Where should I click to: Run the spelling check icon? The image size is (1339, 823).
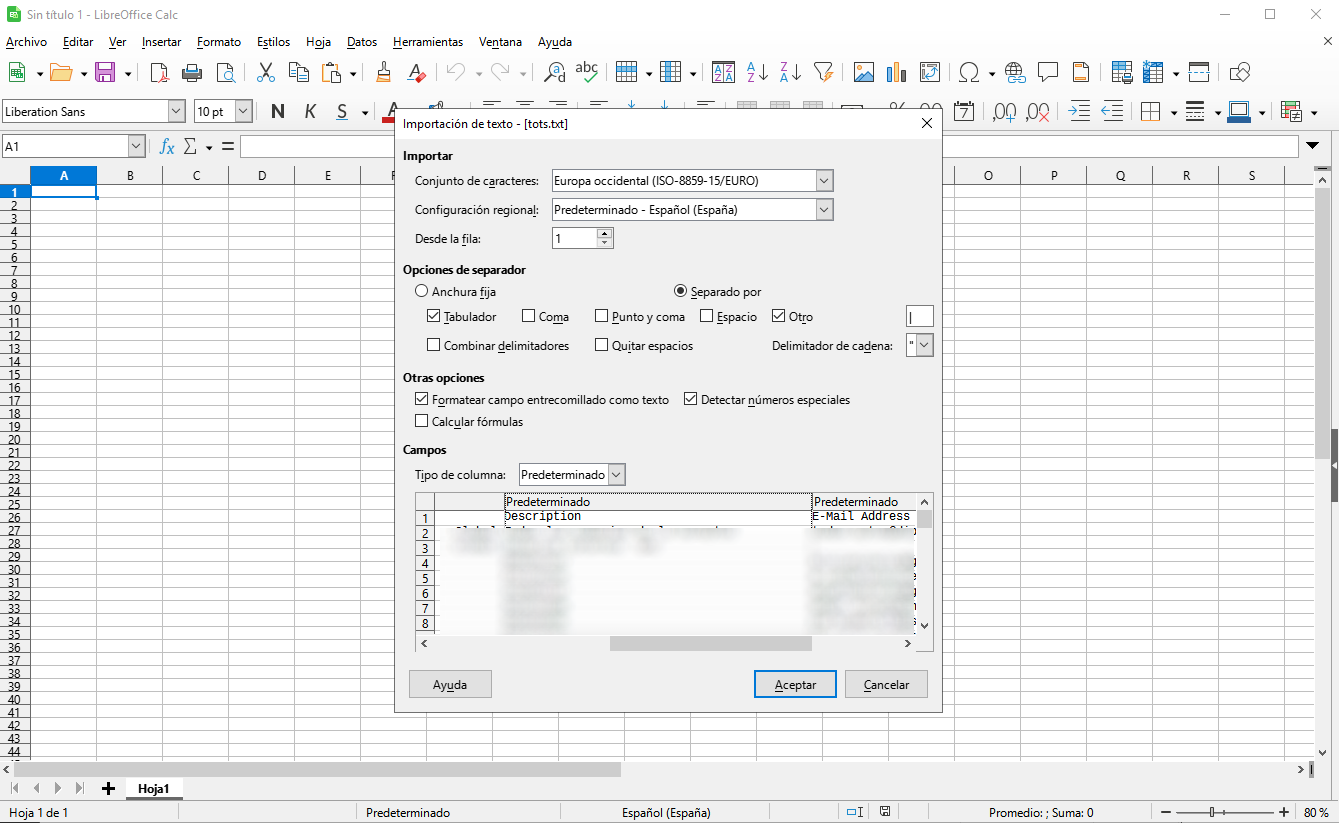pos(587,73)
